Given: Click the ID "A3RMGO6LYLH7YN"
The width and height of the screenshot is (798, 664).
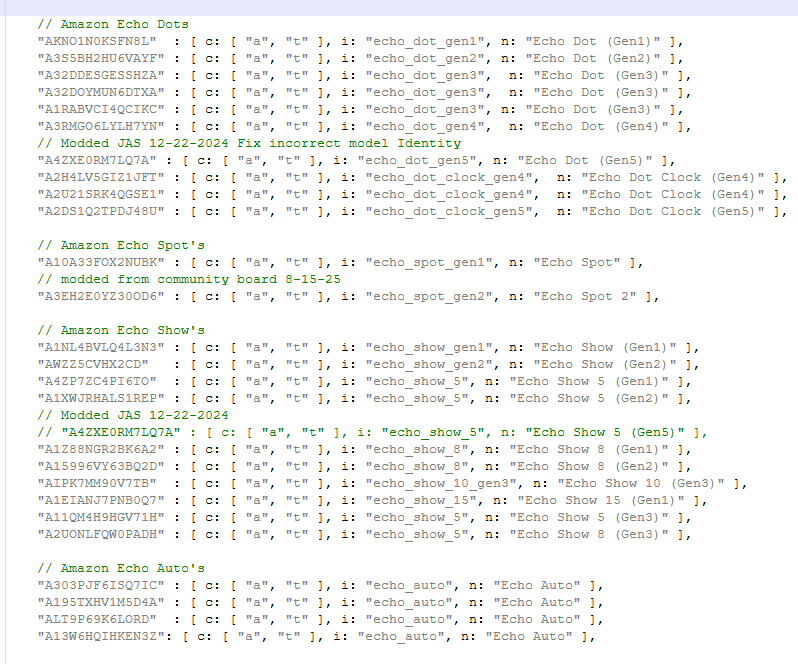Looking at the screenshot, I should 101,126.
